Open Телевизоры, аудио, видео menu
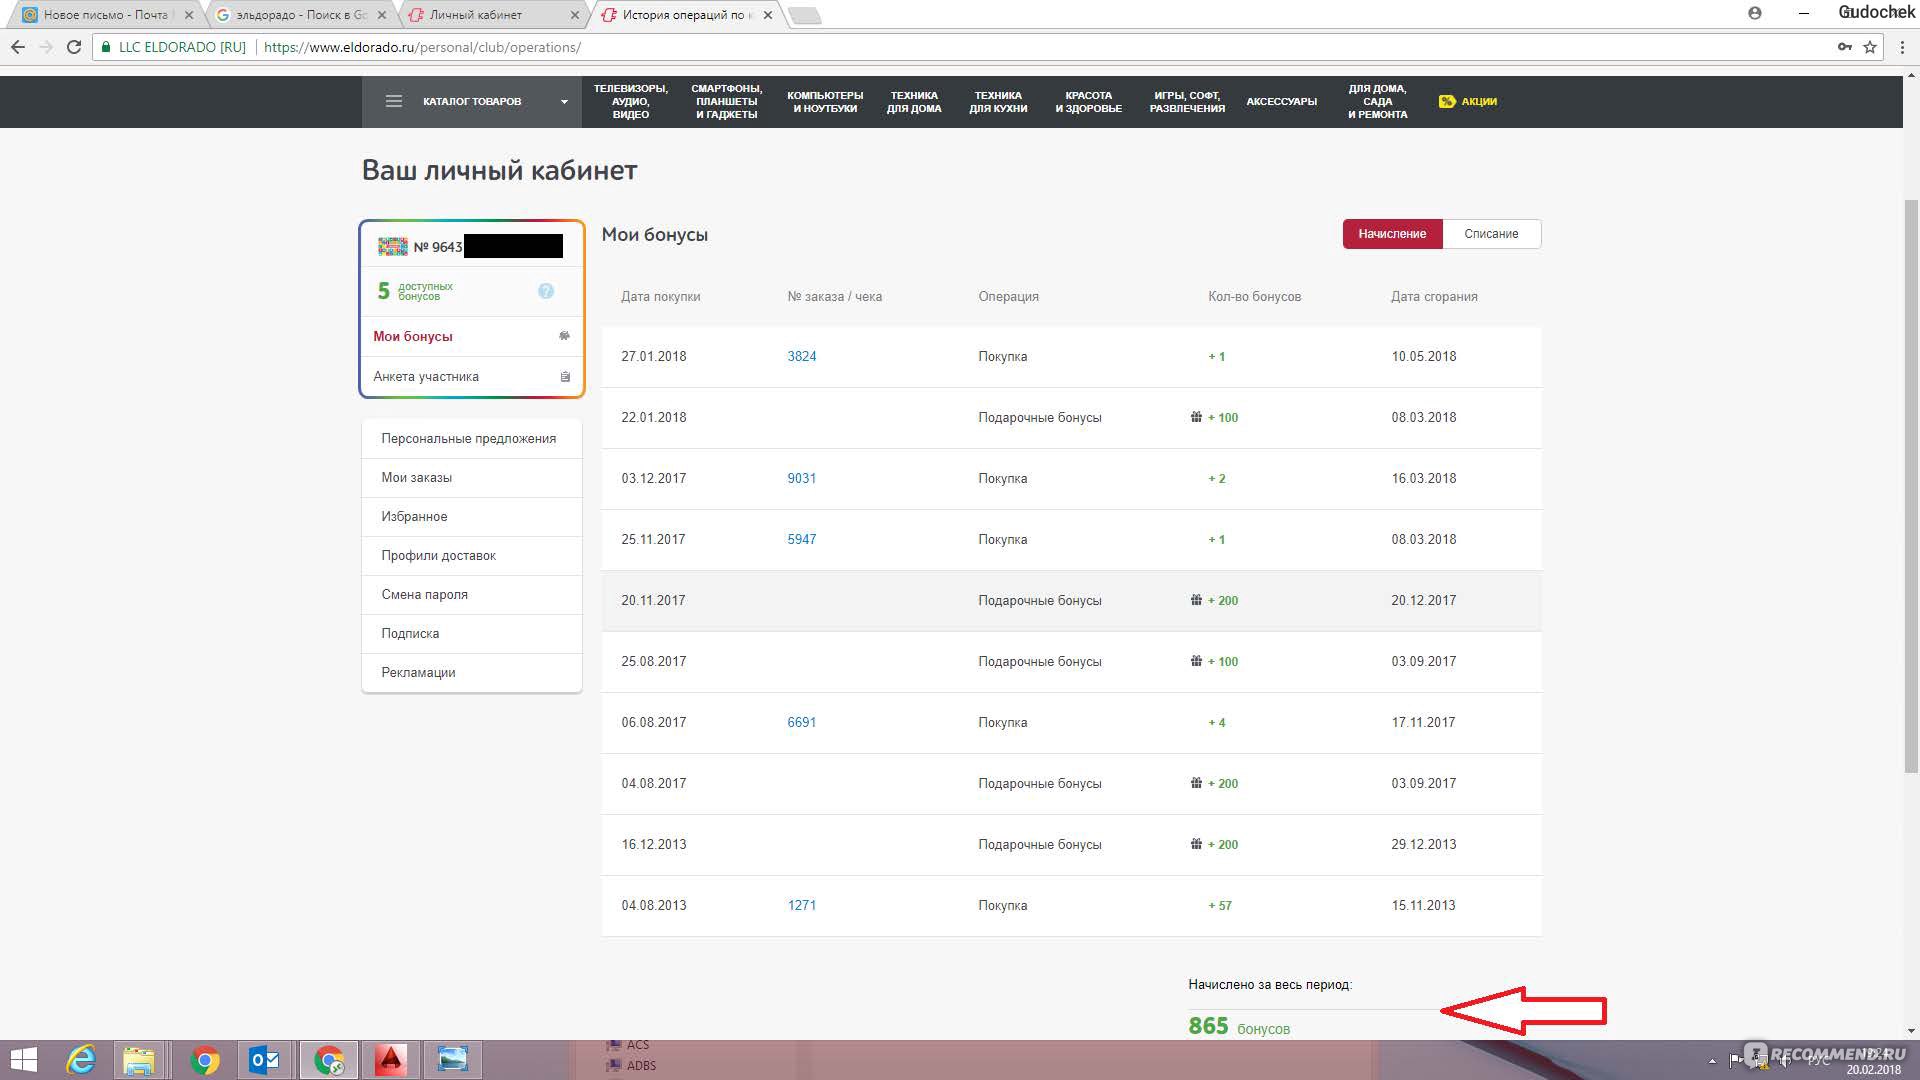Viewport: 1920px width, 1080px height. pos(630,101)
